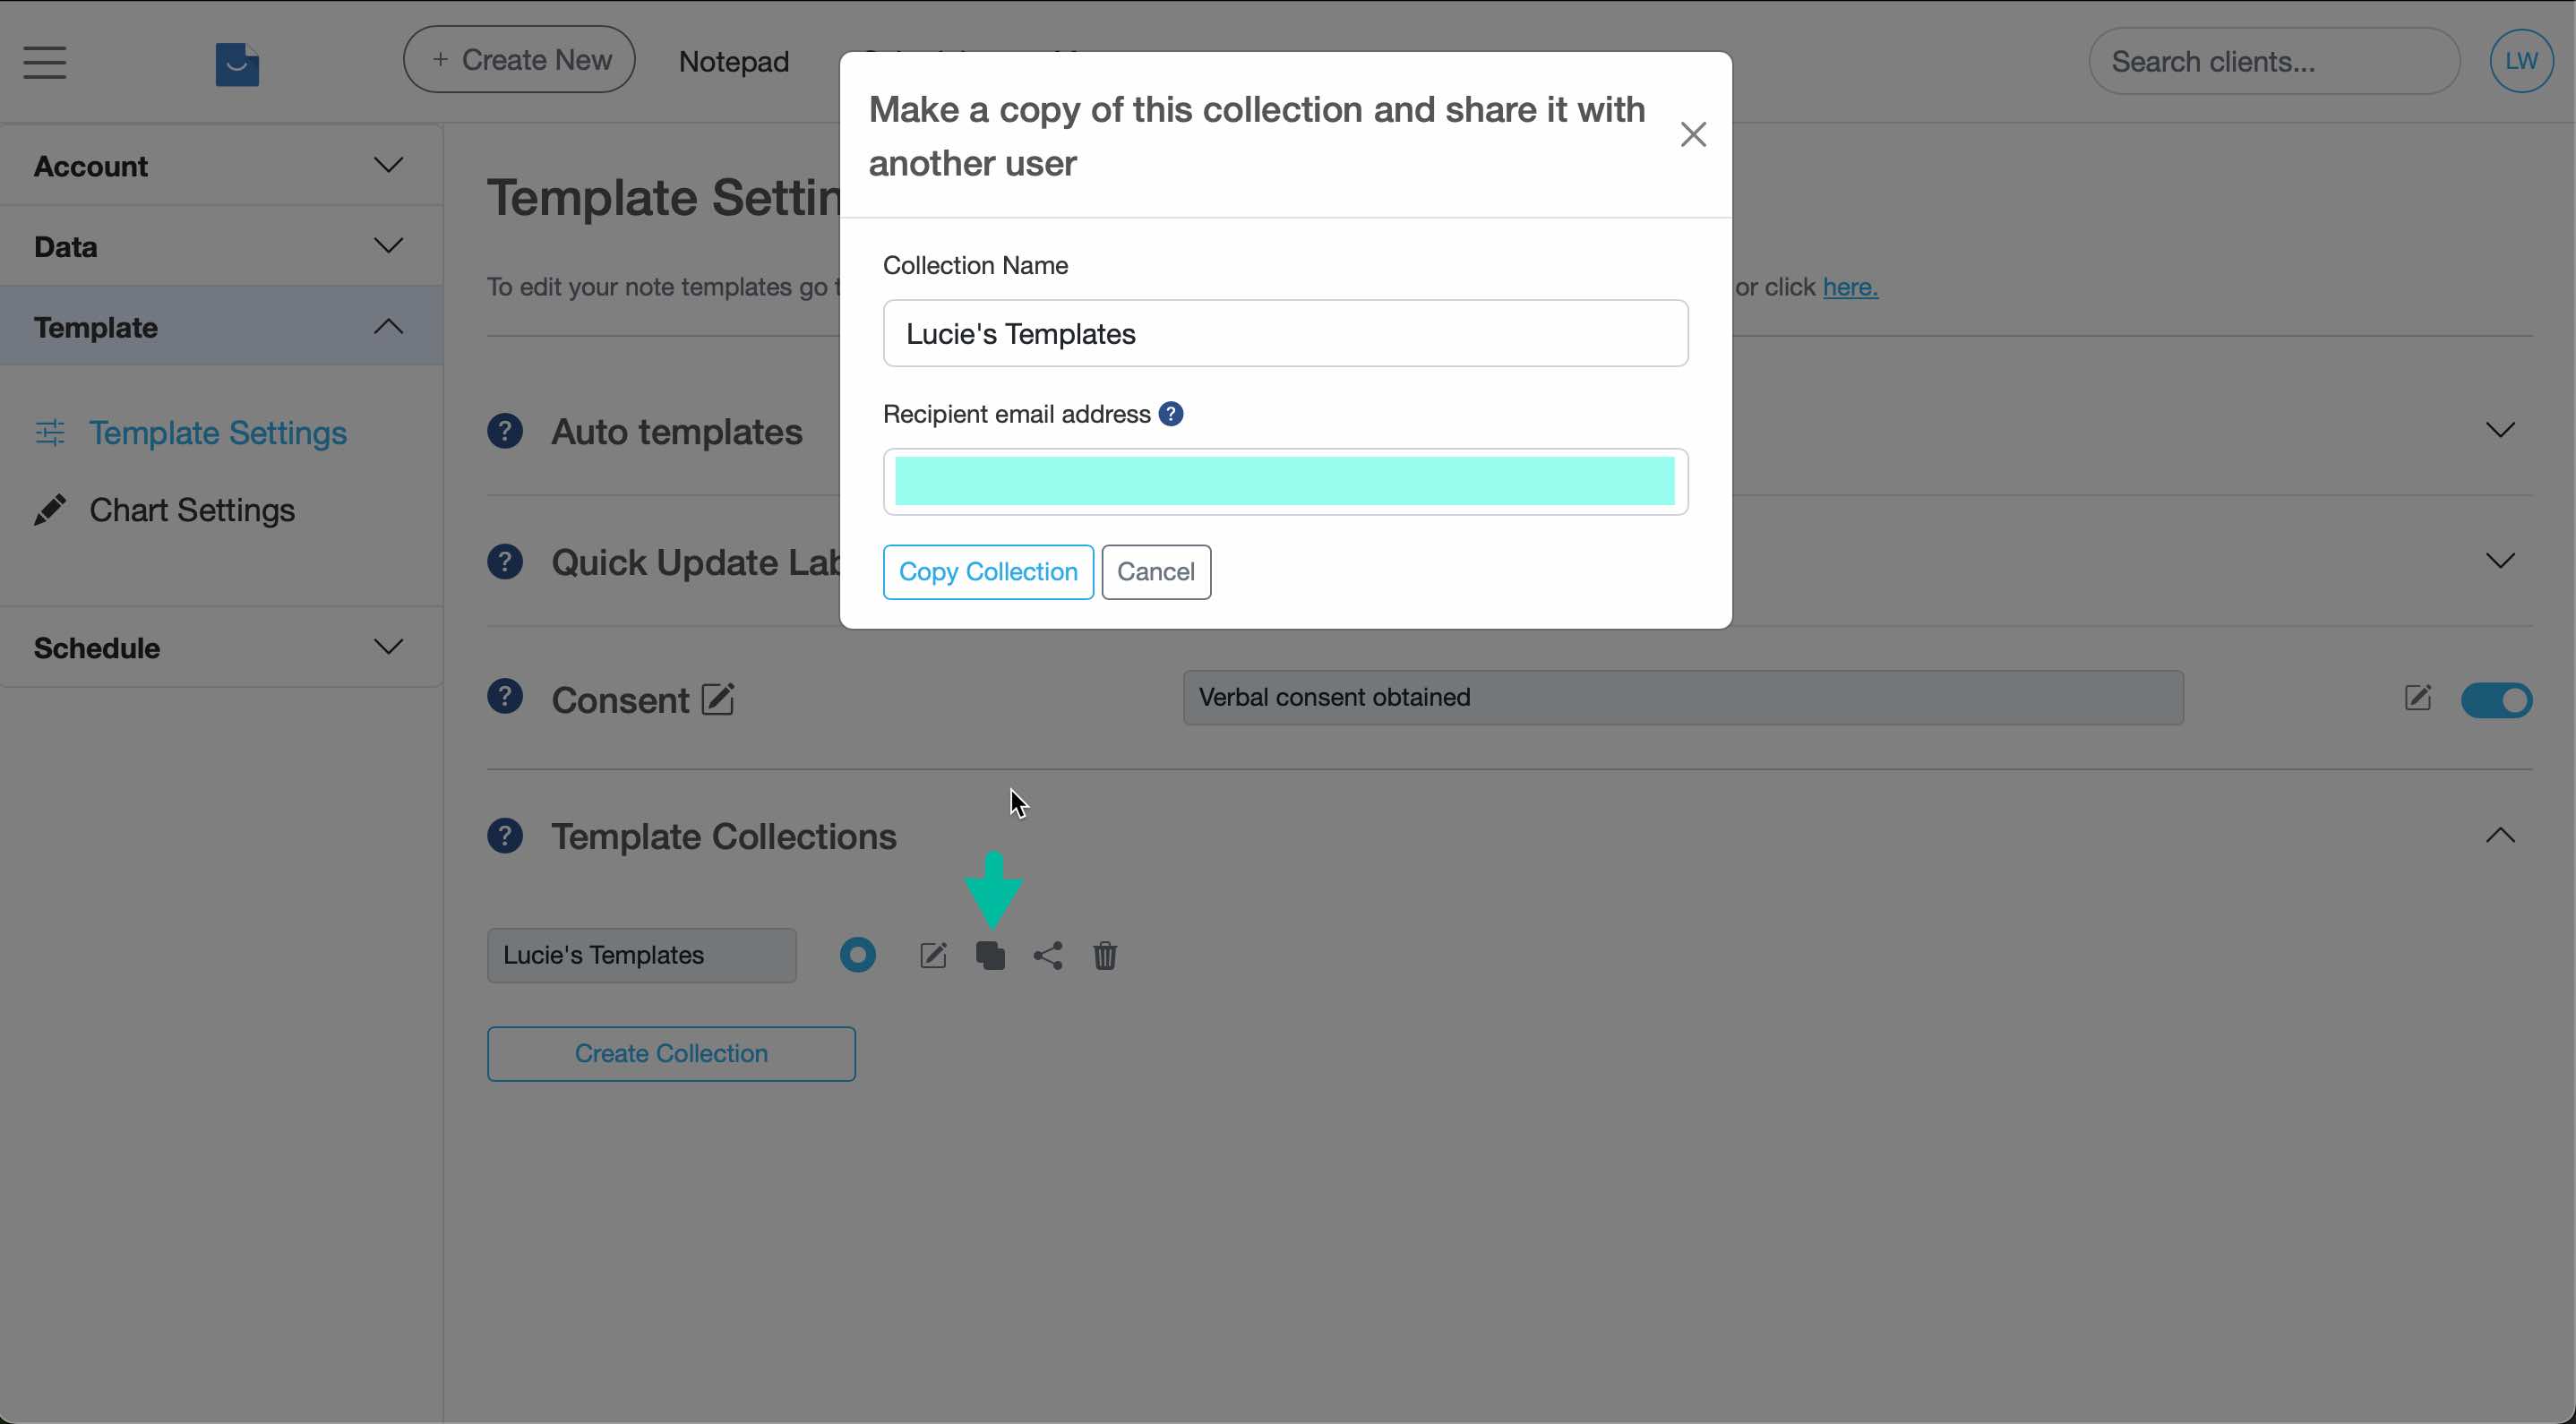Viewport: 2576px width, 1424px height.
Task: Follow the here link to edit note templates
Action: tap(1849, 287)
